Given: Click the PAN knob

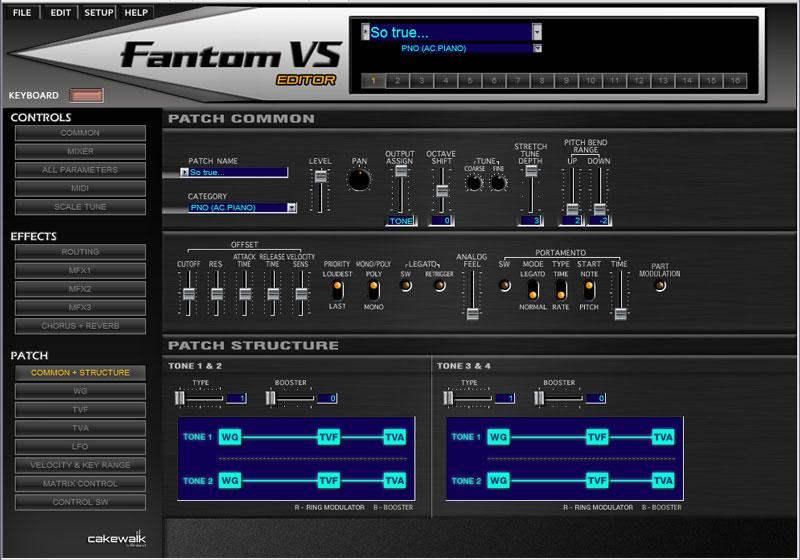Looking at the screenshot, I should 359,180.
